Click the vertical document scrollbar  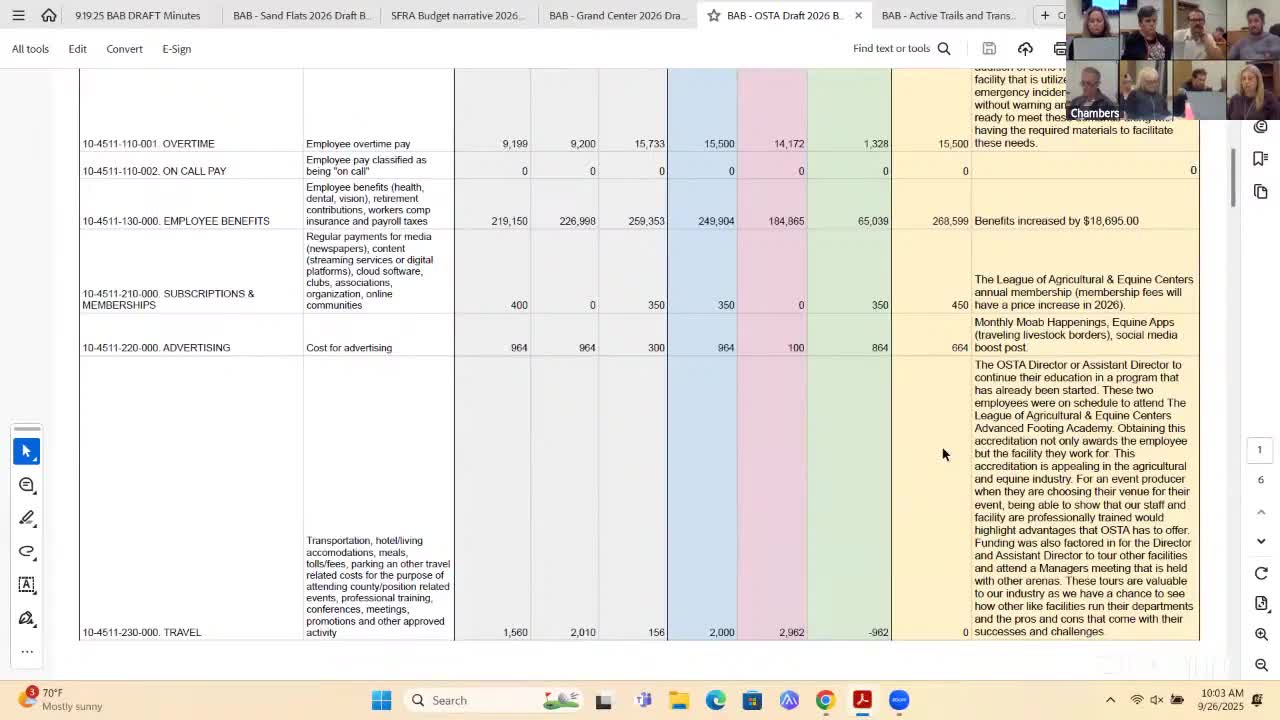point(1233,180)
